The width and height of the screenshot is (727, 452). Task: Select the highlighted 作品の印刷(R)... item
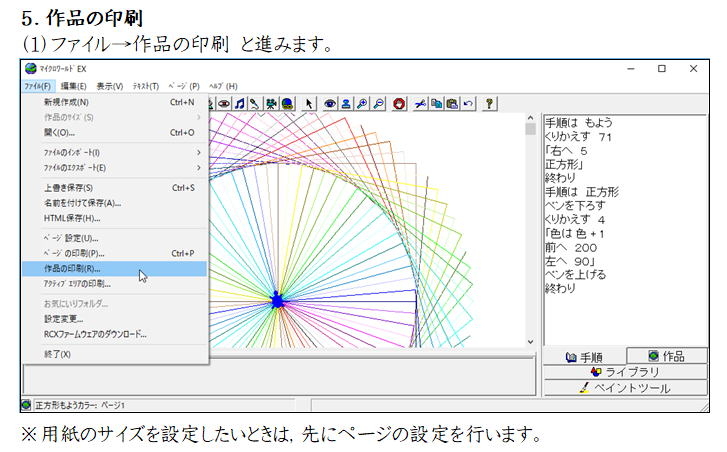click(x=115, y=269)
